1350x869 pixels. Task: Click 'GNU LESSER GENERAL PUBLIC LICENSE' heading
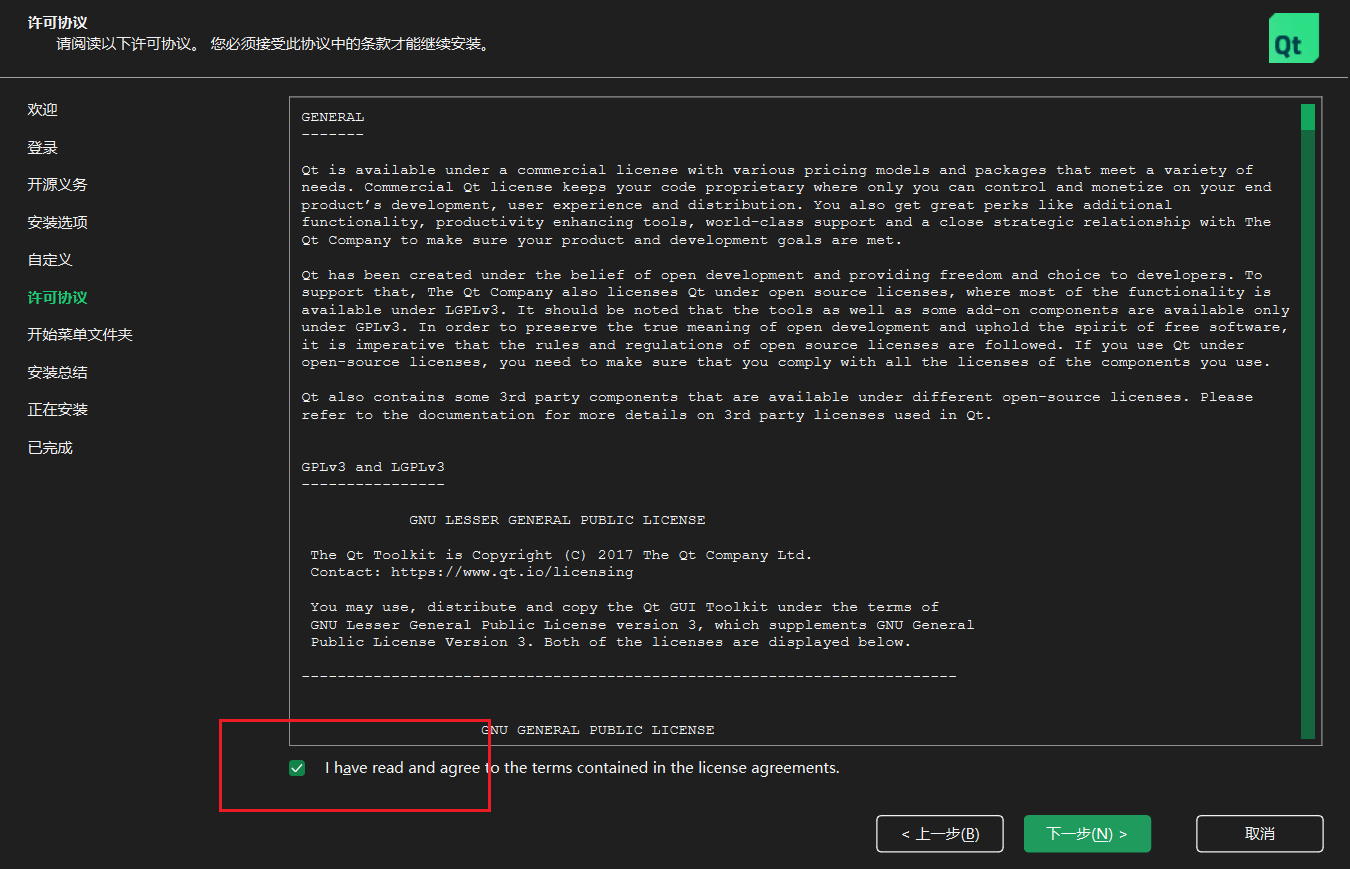[x=558, y=520]
